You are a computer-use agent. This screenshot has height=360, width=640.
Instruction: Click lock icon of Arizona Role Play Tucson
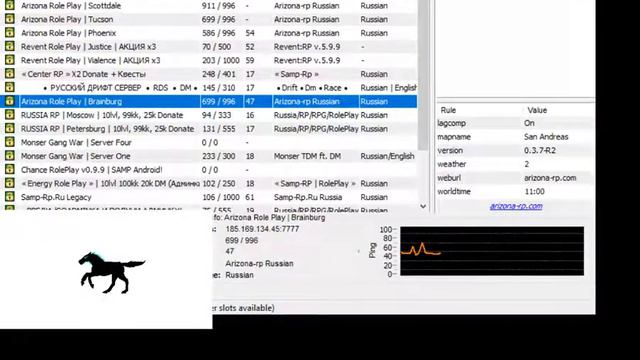[x=9, y=19]
